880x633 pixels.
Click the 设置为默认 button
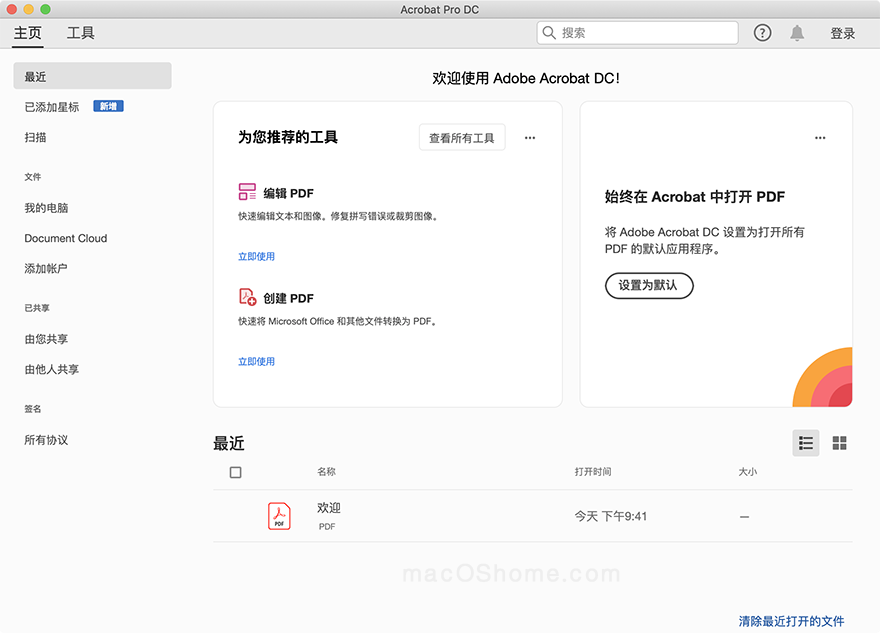(649, 286)
